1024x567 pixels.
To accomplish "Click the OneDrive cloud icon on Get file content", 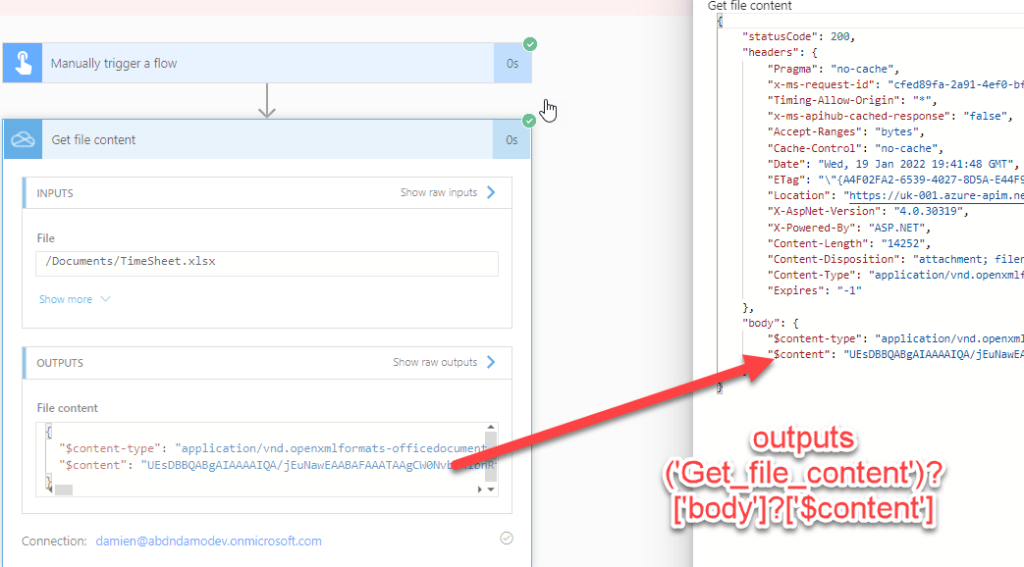I will (22, 140).
